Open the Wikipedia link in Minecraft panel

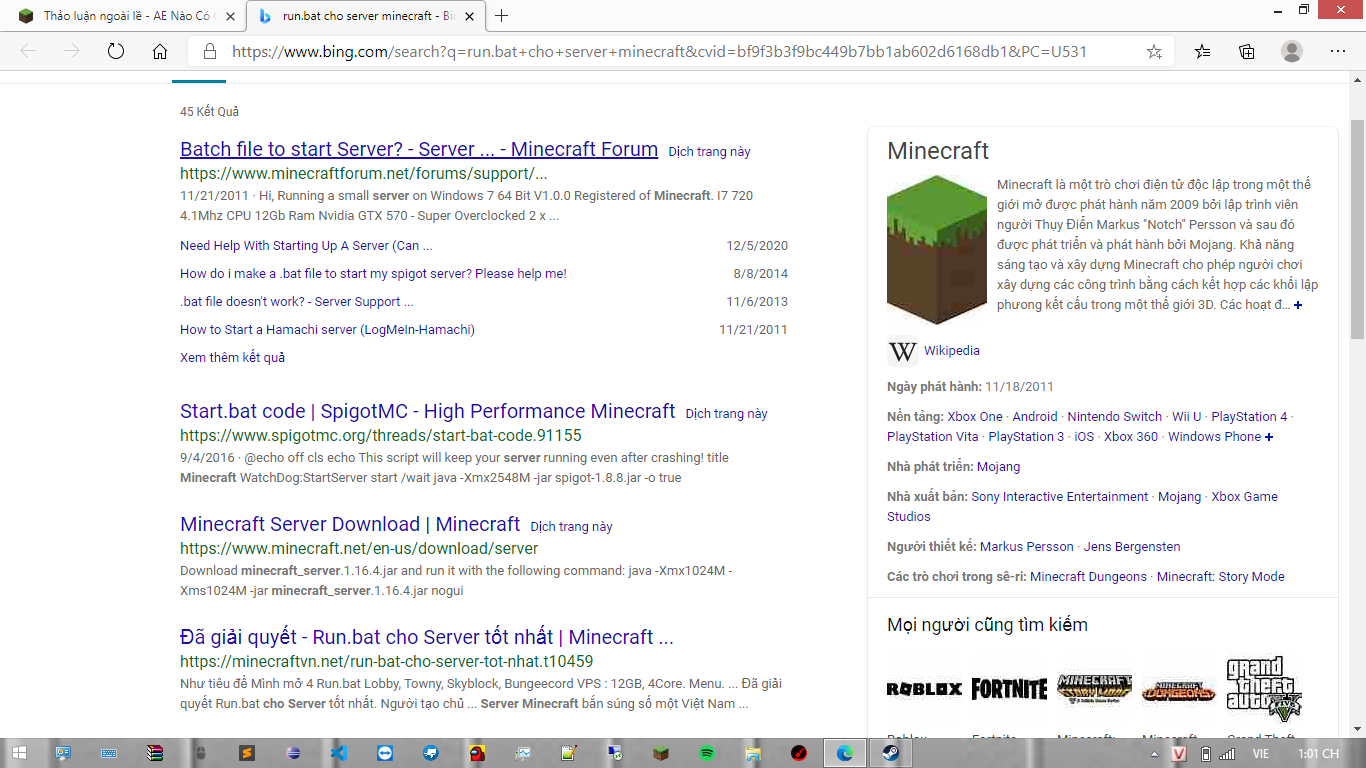click(952, 351)
